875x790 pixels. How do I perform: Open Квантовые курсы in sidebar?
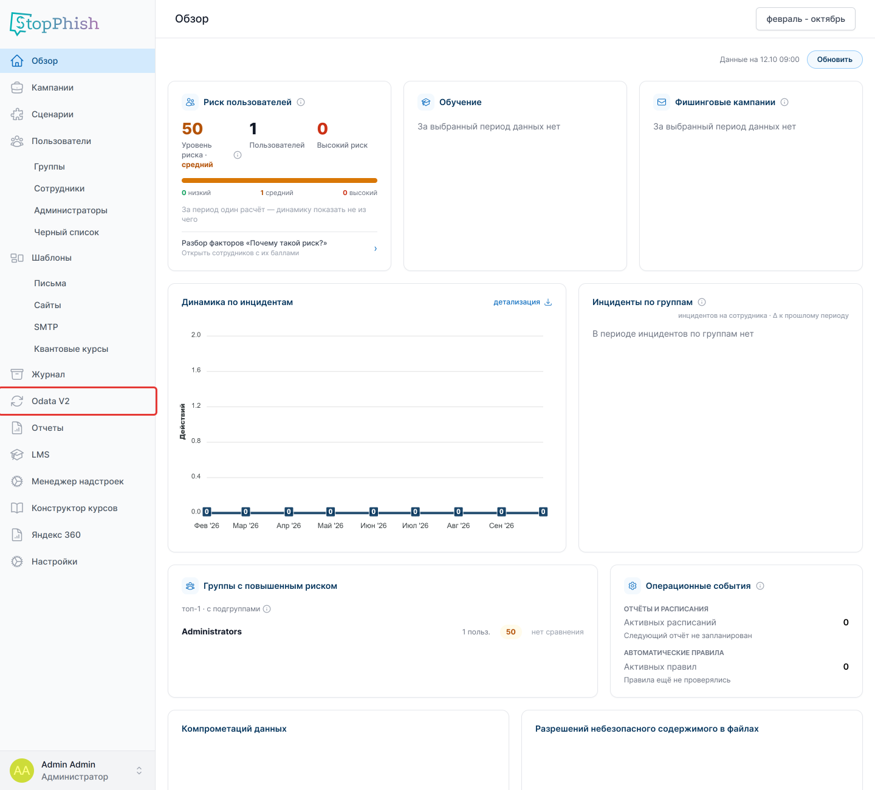click(x=71, y=349)
